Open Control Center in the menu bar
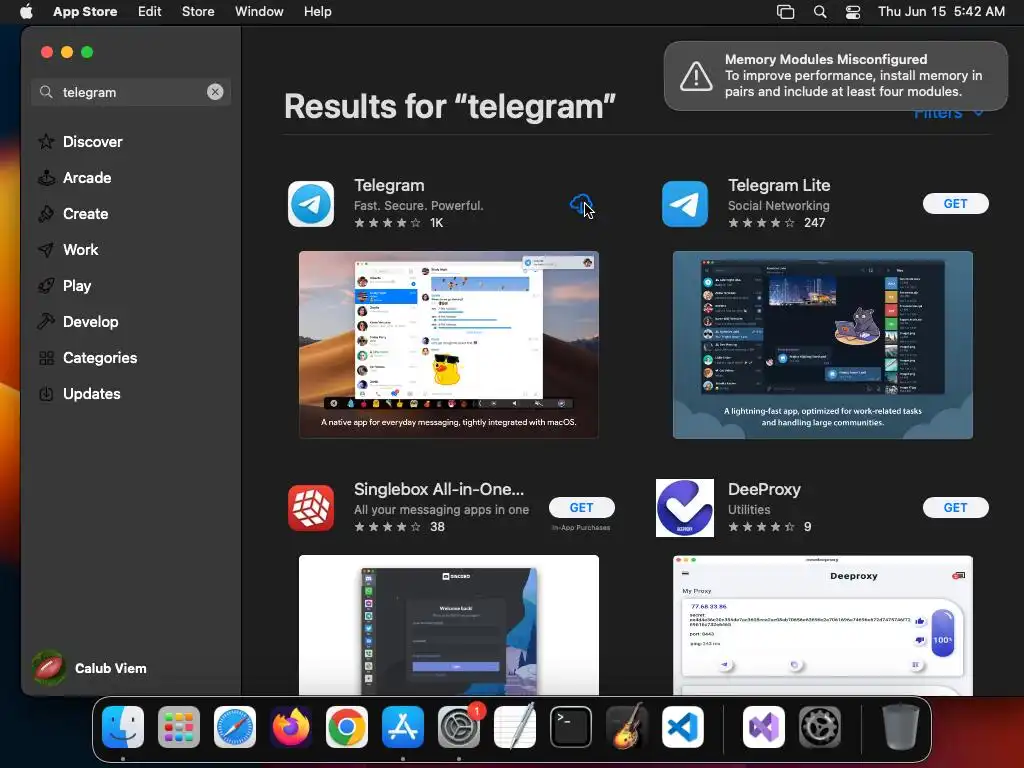Image resolution: width=1024 pixels, height=768 pixels. (x=852, y=12)
